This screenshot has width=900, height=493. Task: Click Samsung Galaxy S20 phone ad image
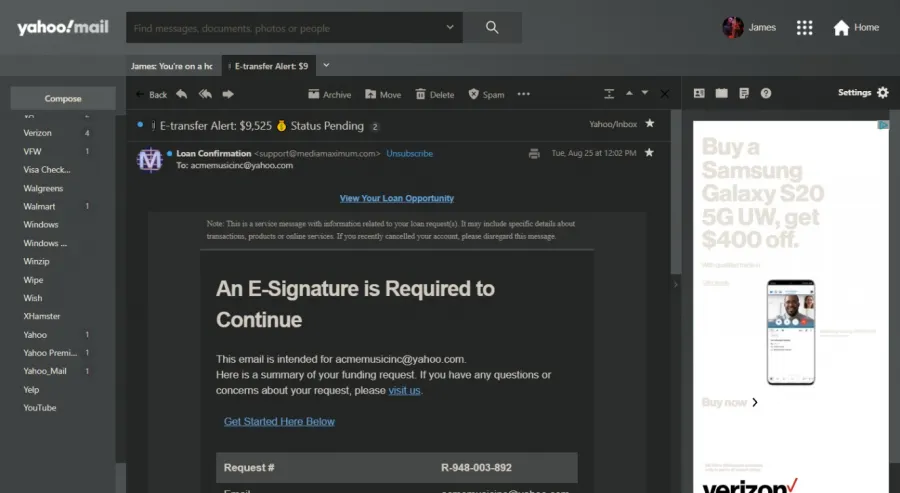(x=791, y=332)
